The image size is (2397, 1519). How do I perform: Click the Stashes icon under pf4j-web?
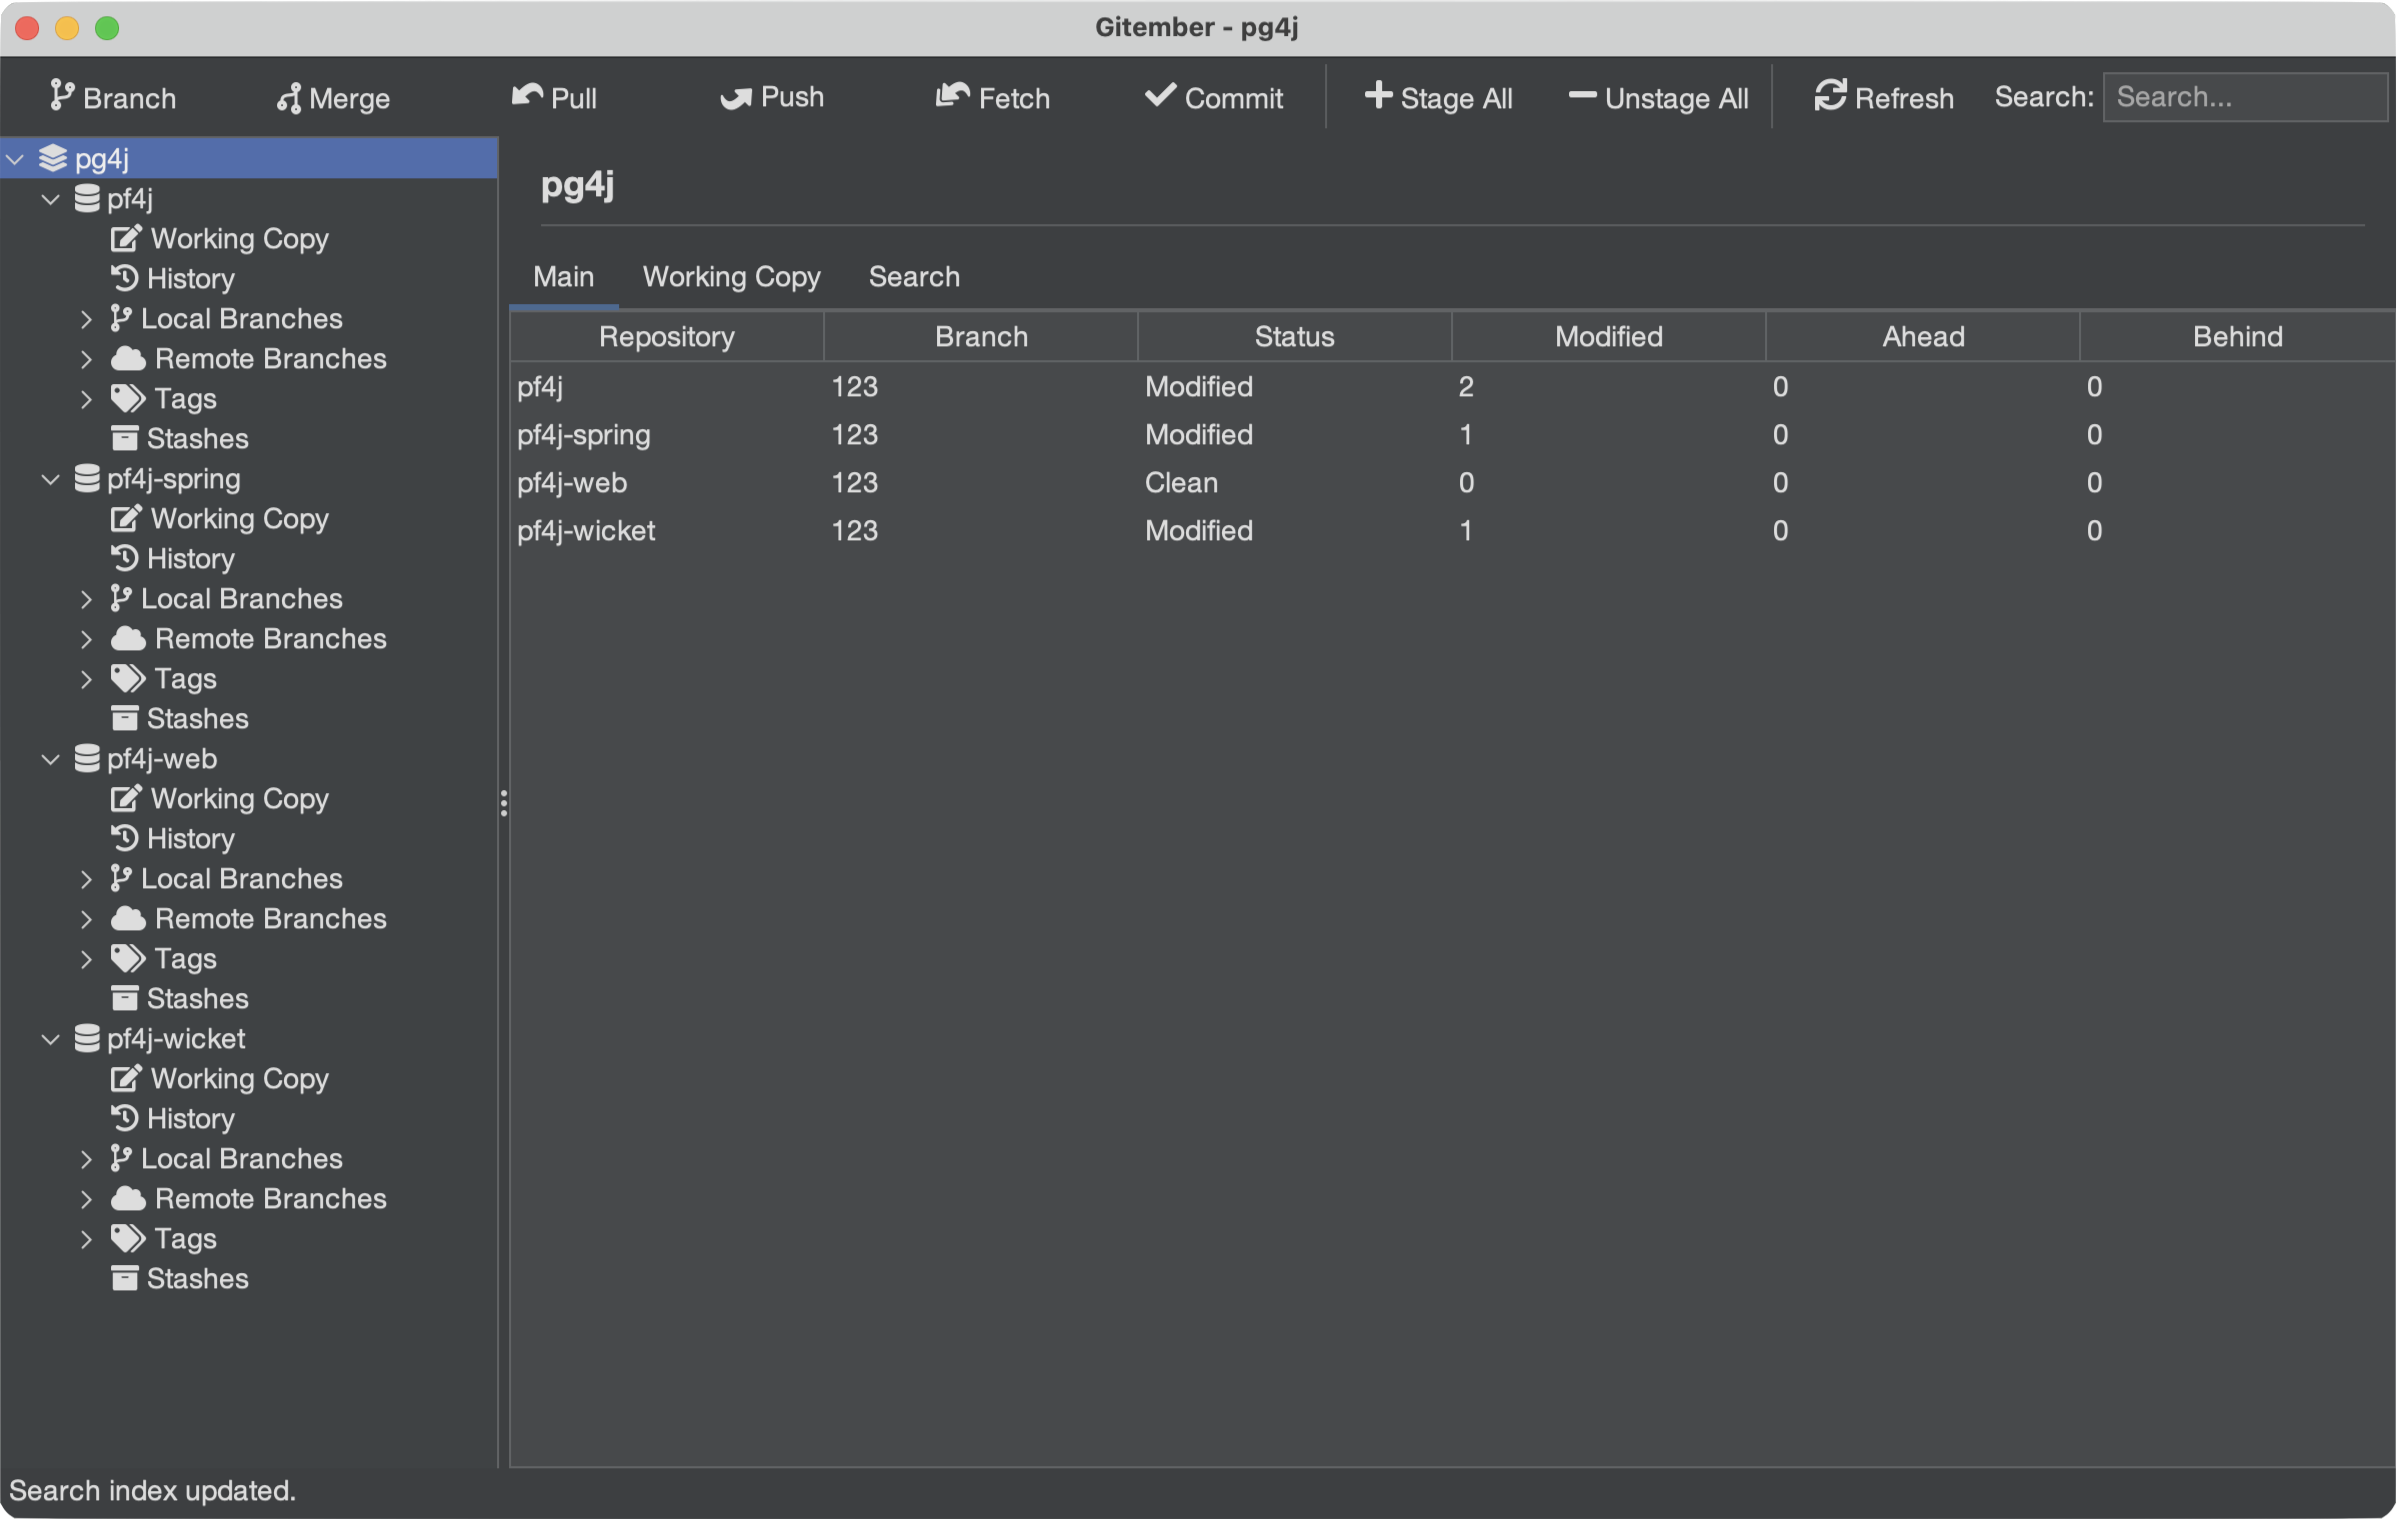point(124,998)
